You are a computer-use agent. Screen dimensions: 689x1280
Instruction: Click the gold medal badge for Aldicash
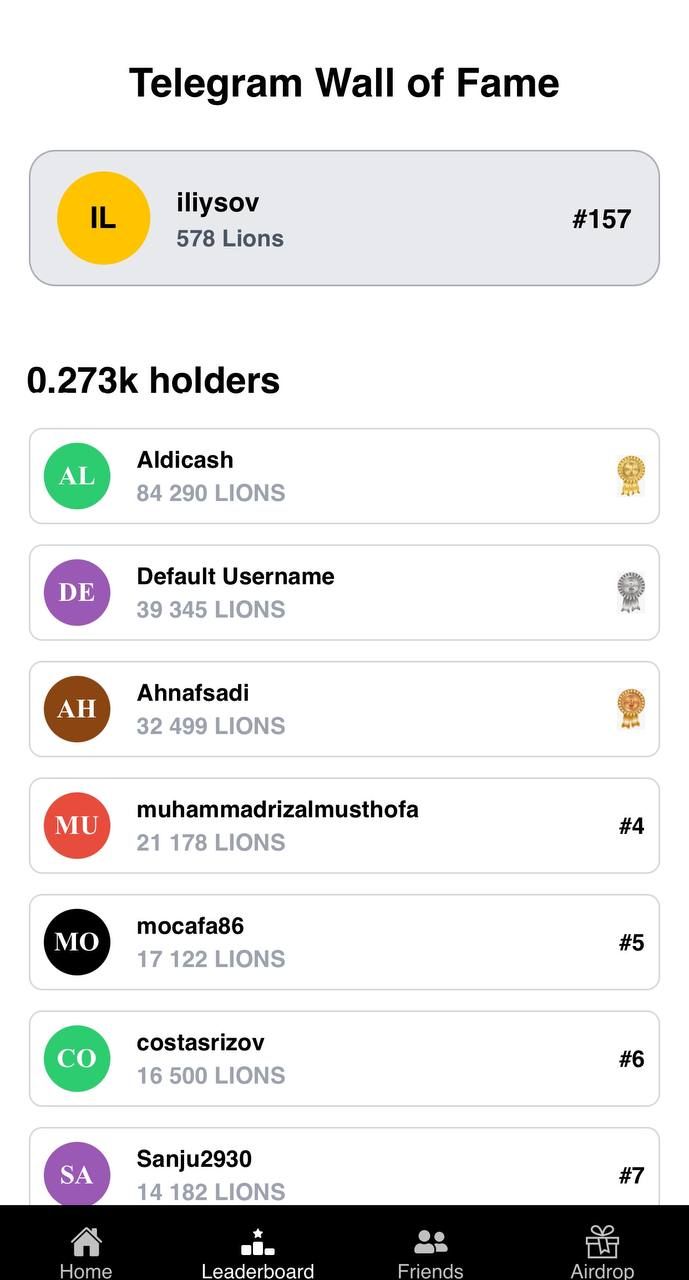click(631, 476)
